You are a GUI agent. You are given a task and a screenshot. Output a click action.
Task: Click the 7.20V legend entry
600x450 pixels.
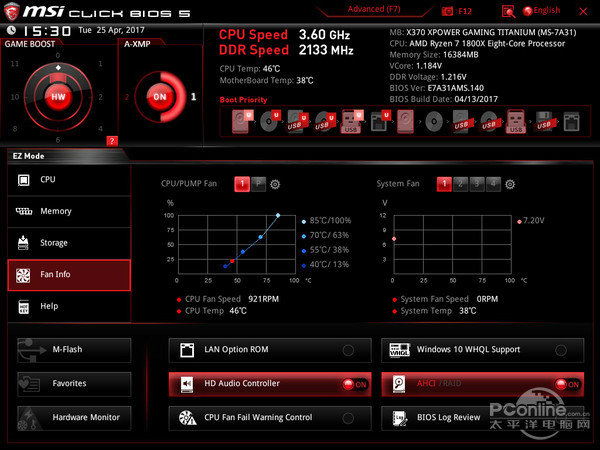pyautogui.click(x=531, y=221)
